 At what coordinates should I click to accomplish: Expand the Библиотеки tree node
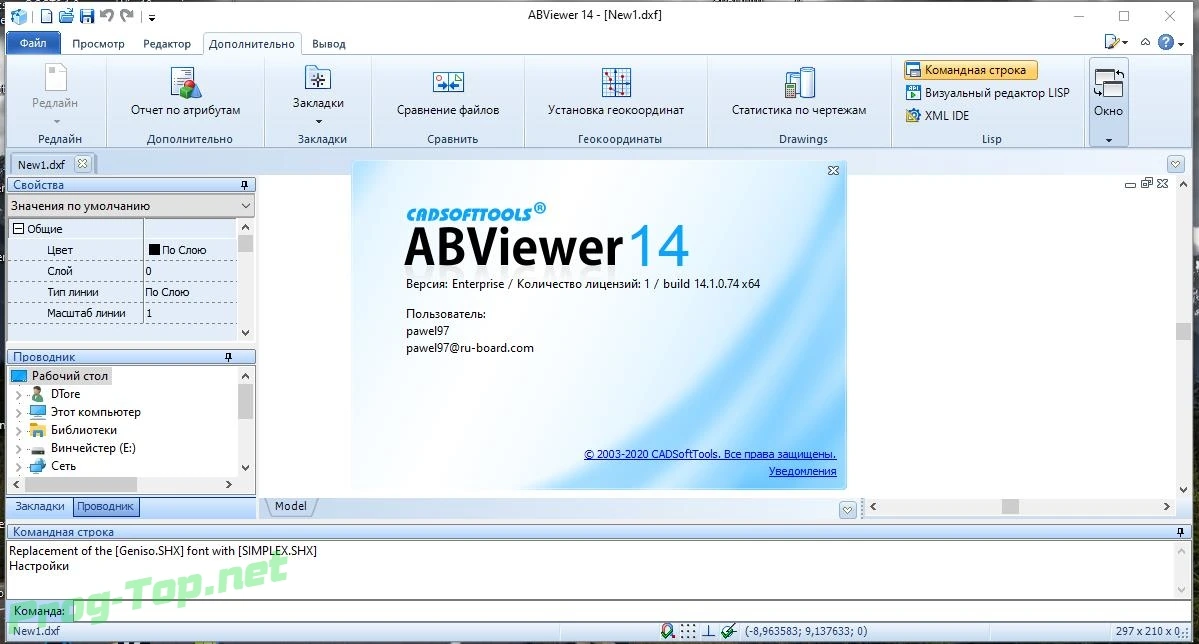[18, 431]
